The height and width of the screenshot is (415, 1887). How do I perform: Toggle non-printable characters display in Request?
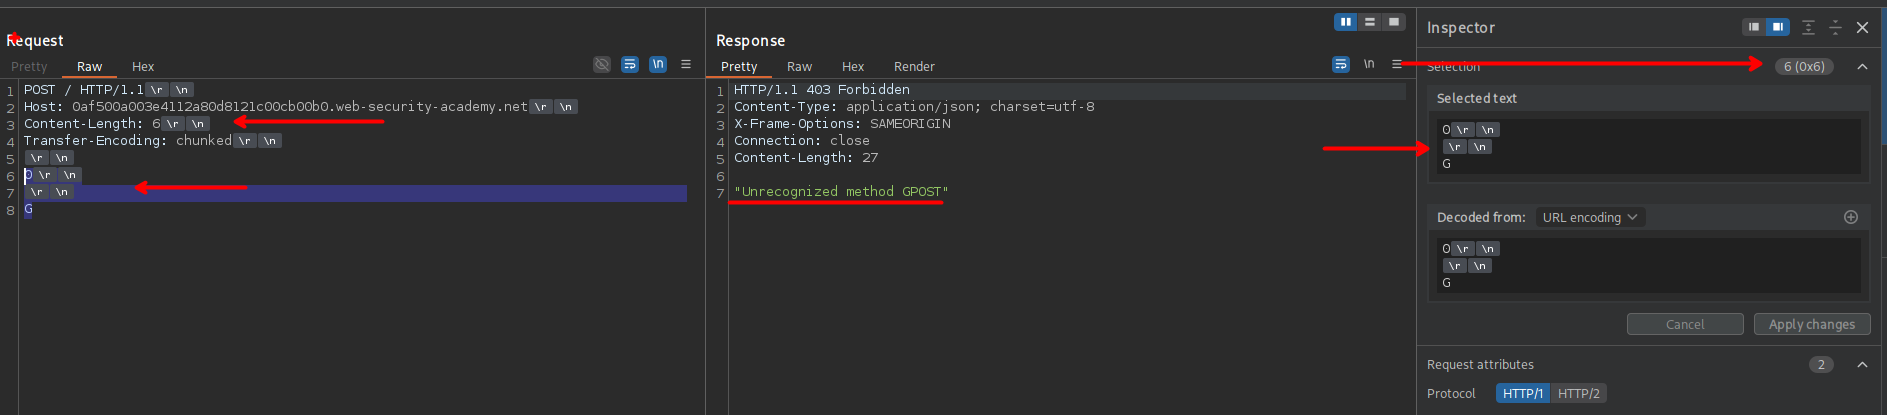click(x=658, y=64)
